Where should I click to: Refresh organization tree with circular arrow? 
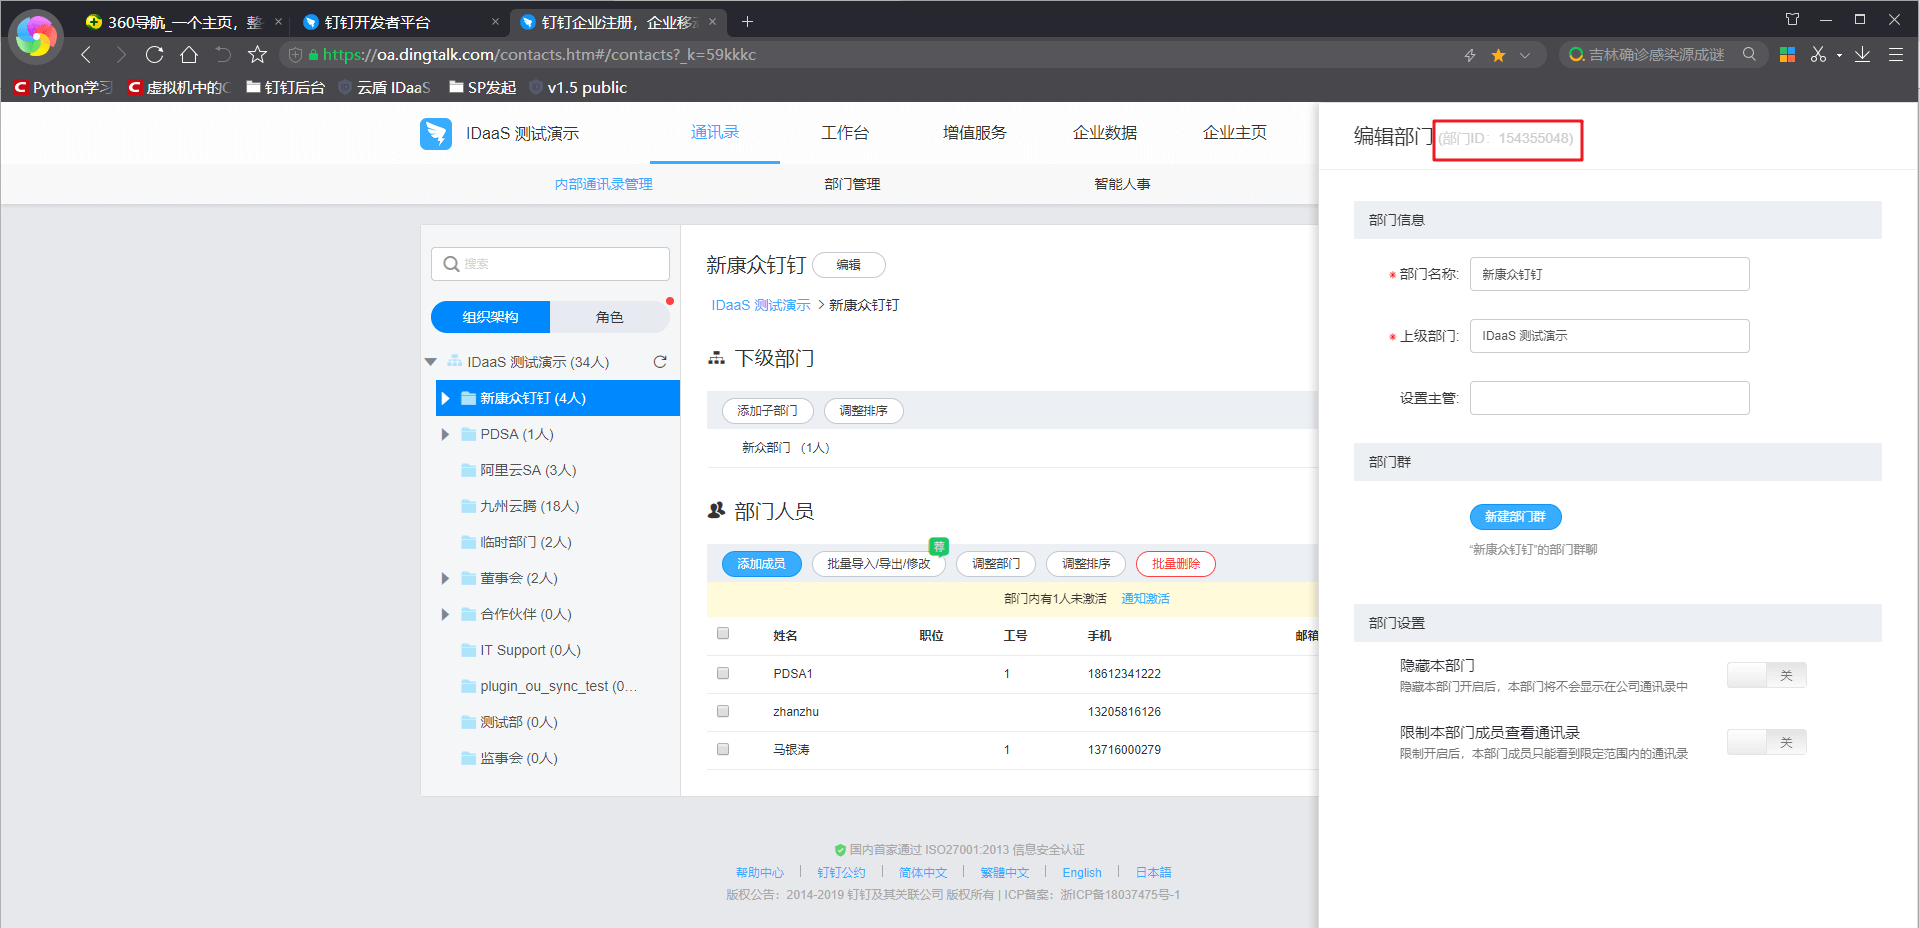tap(660, 362)
